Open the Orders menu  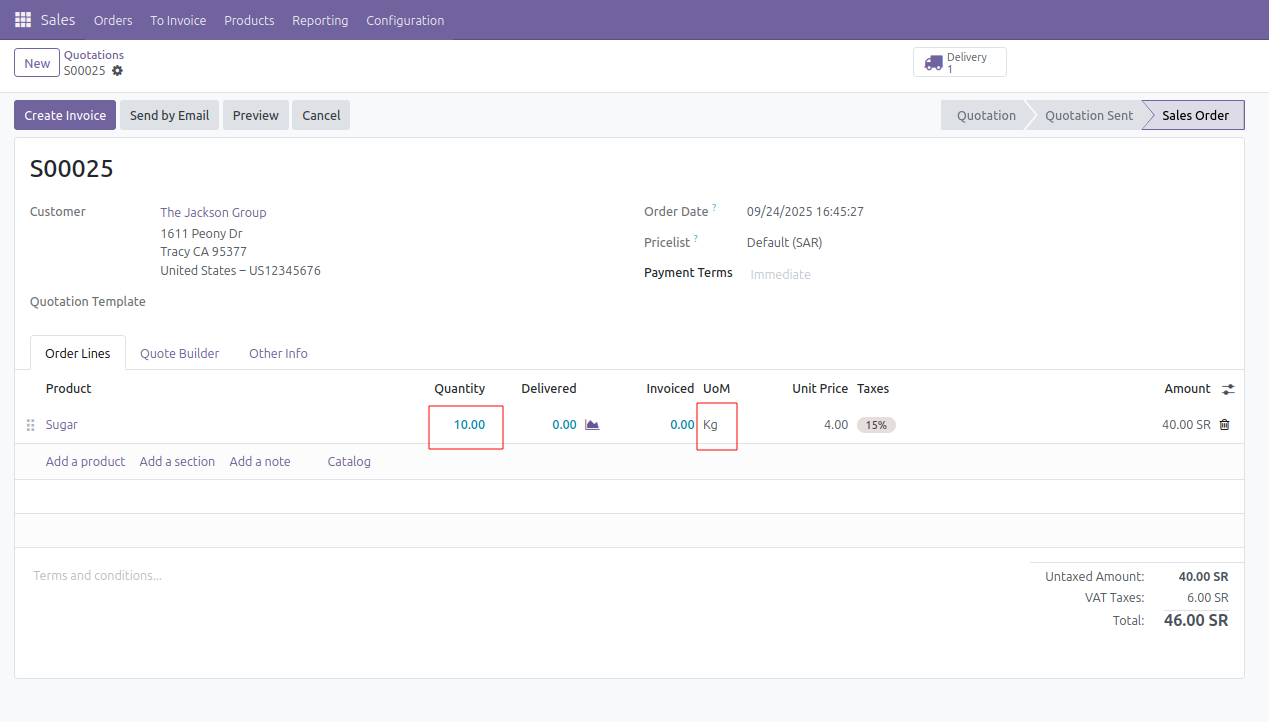point(113,20)
